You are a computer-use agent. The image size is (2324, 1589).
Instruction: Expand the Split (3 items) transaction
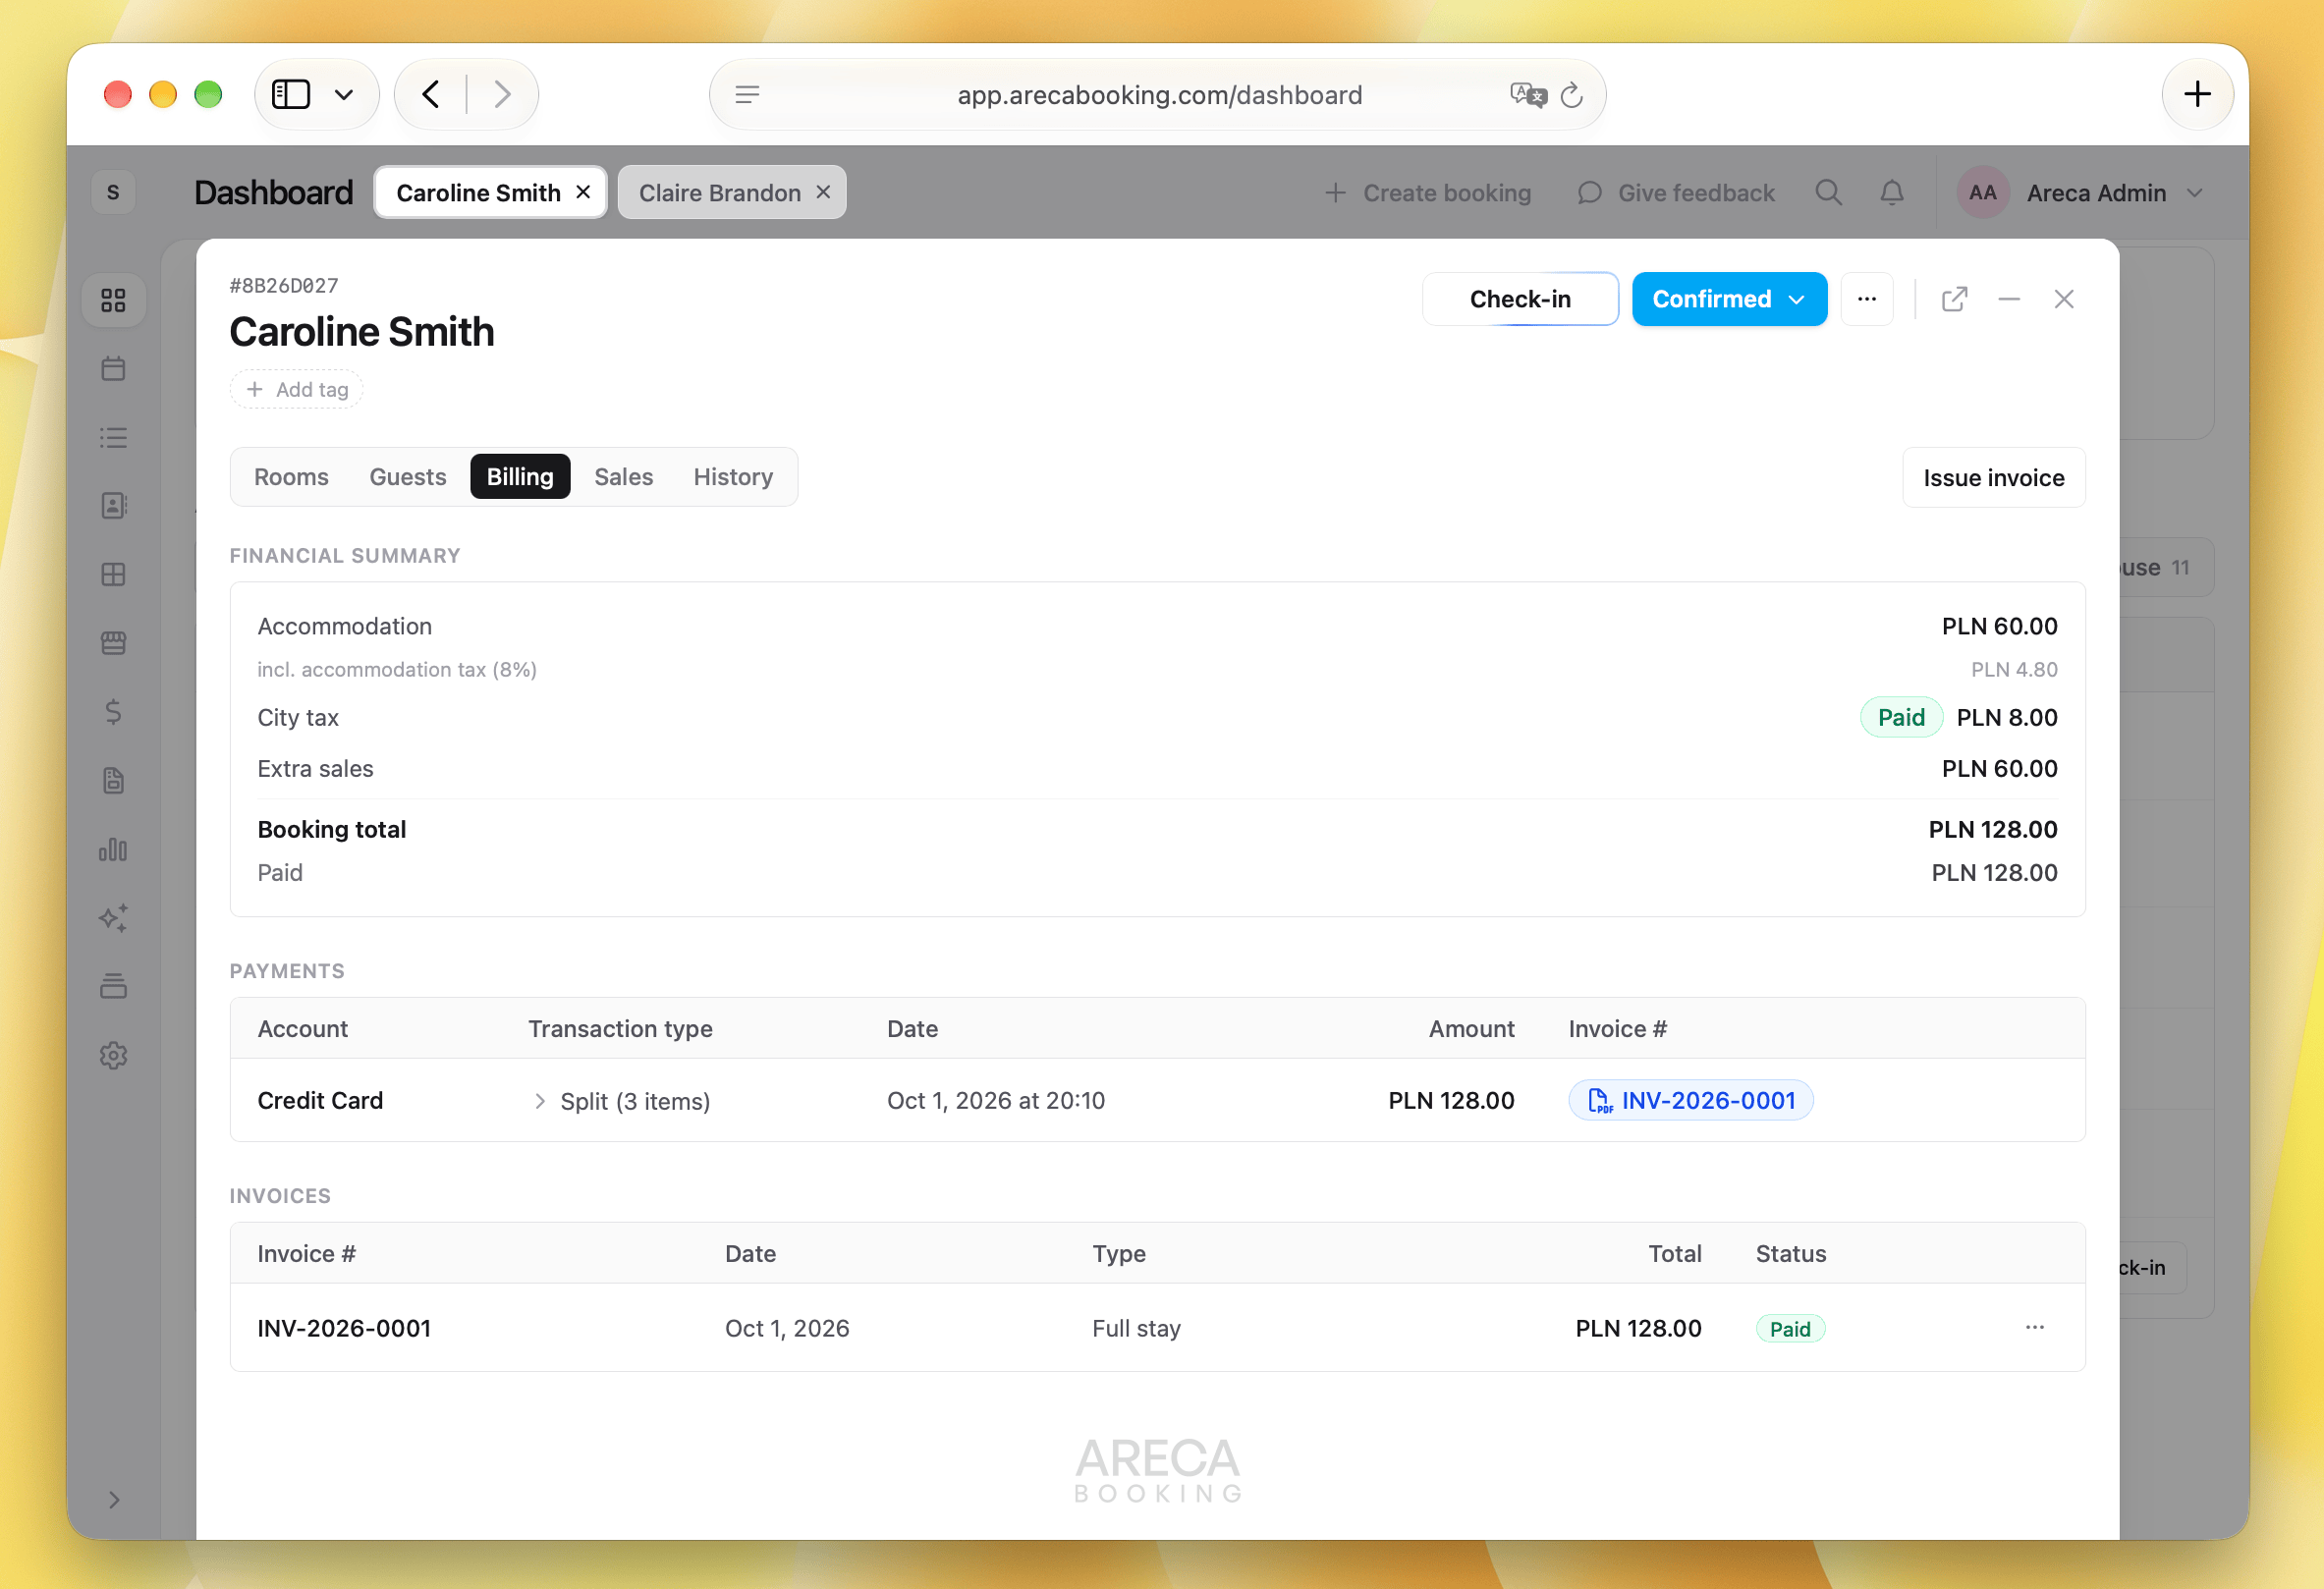click(x=540, y=1101)
